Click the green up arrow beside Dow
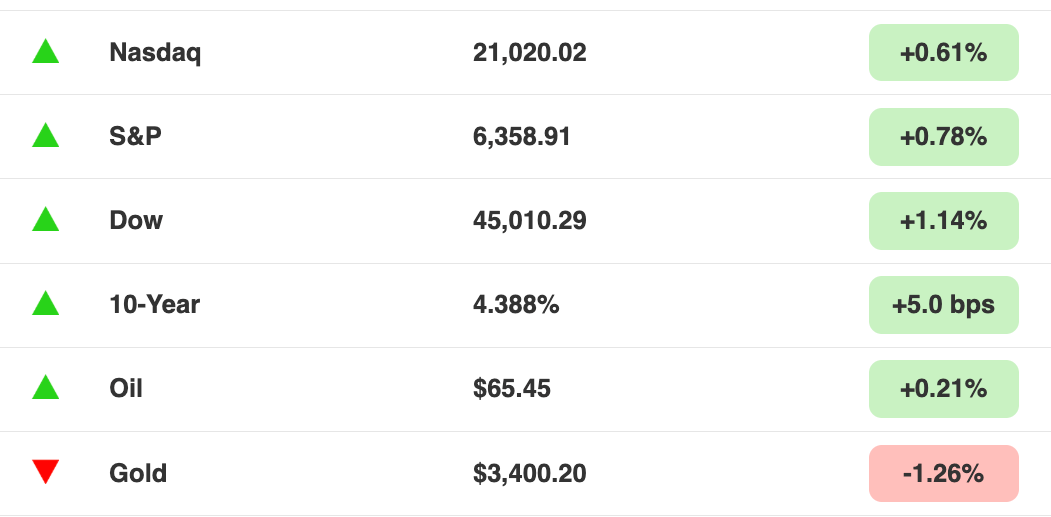 pyautogui.click(x=46, y=220)
